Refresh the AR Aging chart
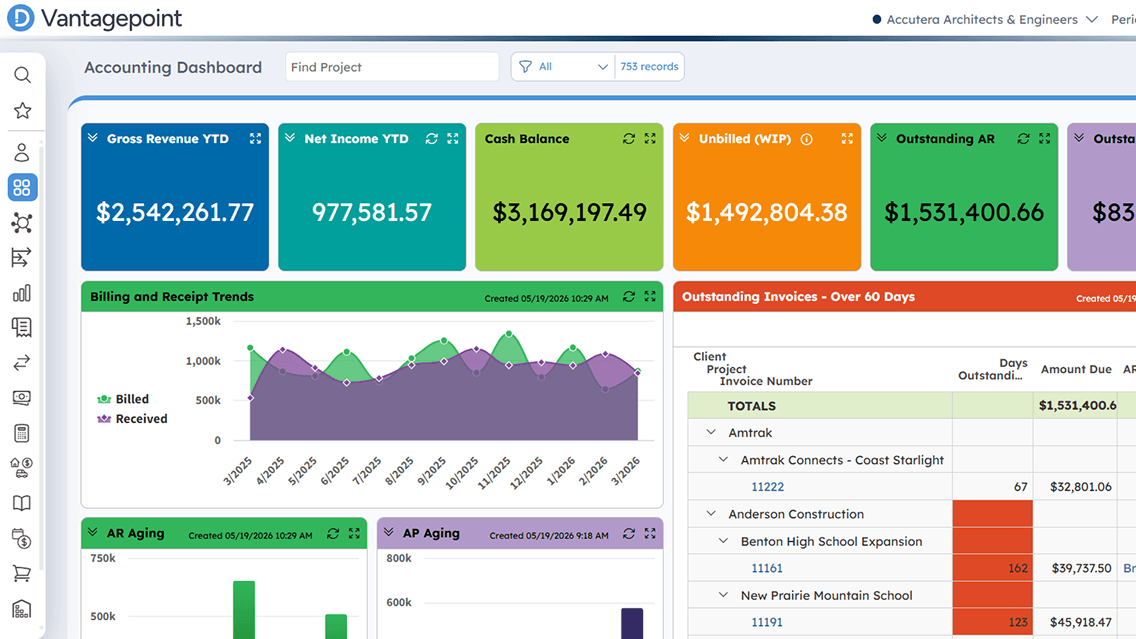This screenshot has width=1136, height=639. click(x=333, y=534)
